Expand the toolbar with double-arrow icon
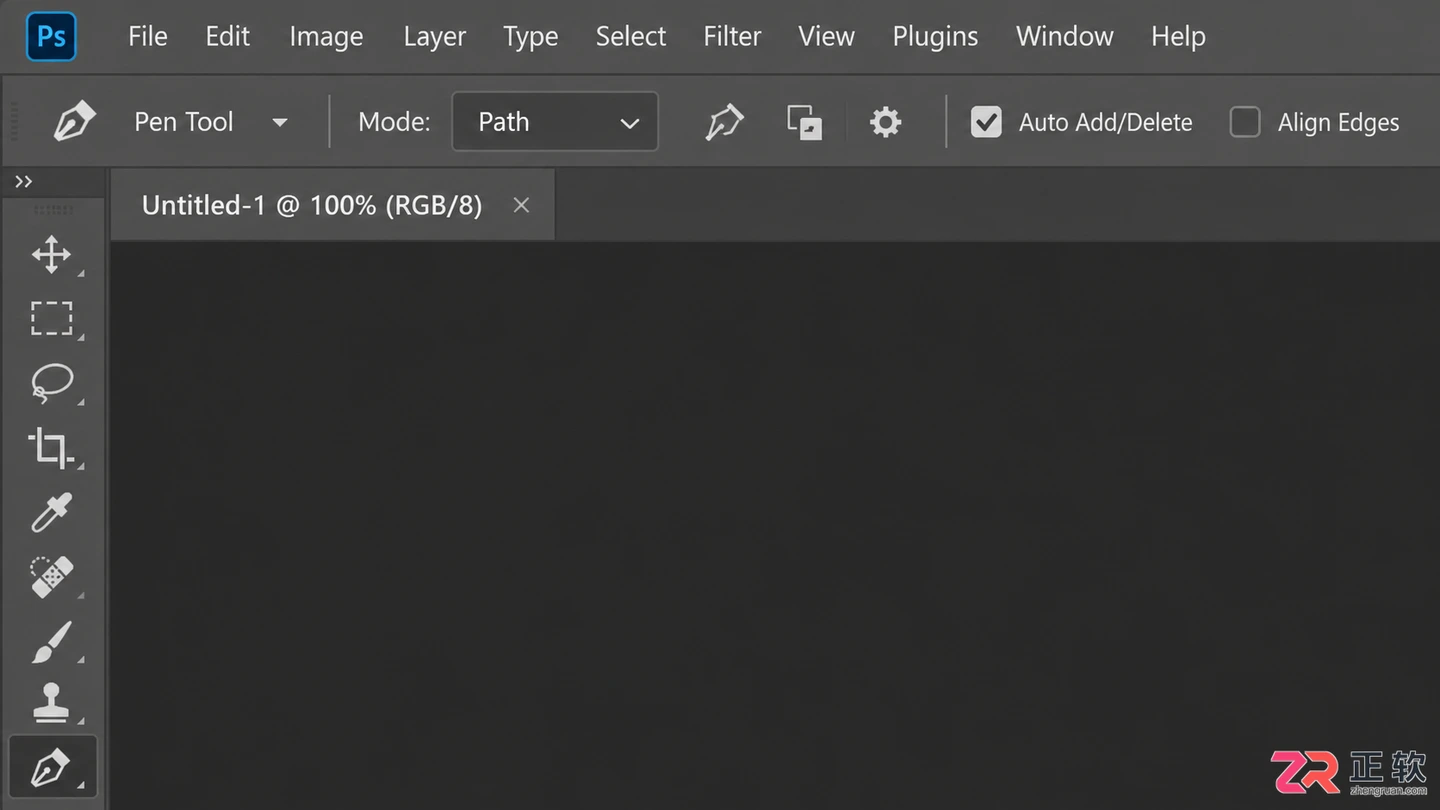The height and width of the screenshot is (810, 1440). pos(23,181)
